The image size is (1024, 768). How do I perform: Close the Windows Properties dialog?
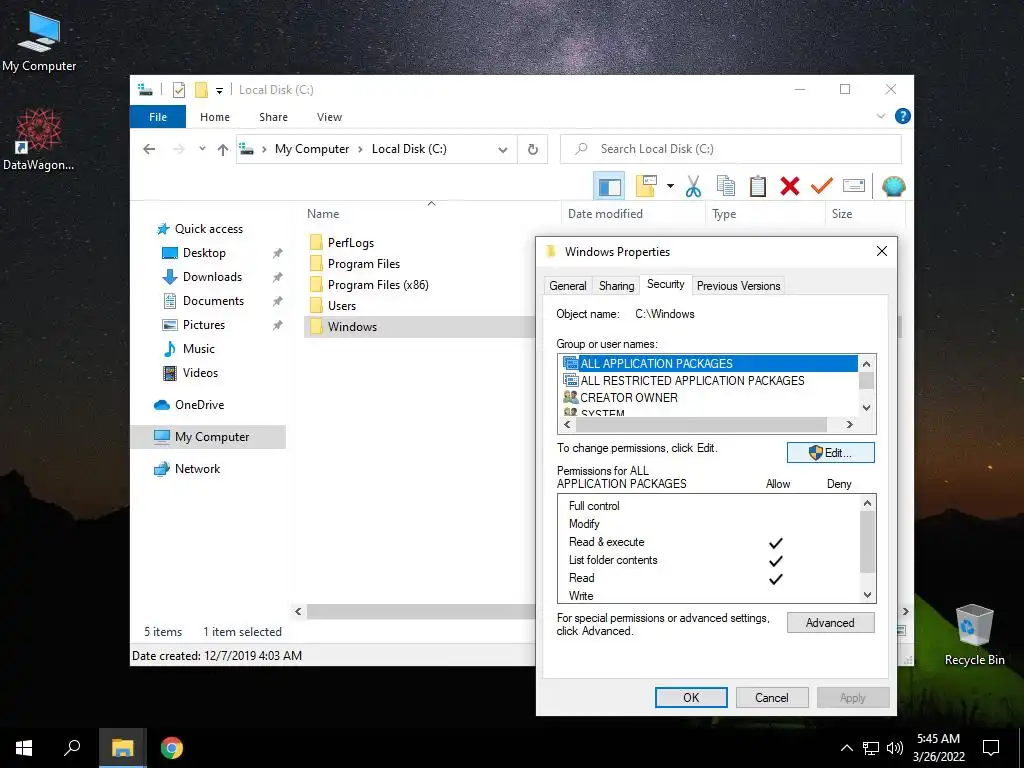coord(882,251)
